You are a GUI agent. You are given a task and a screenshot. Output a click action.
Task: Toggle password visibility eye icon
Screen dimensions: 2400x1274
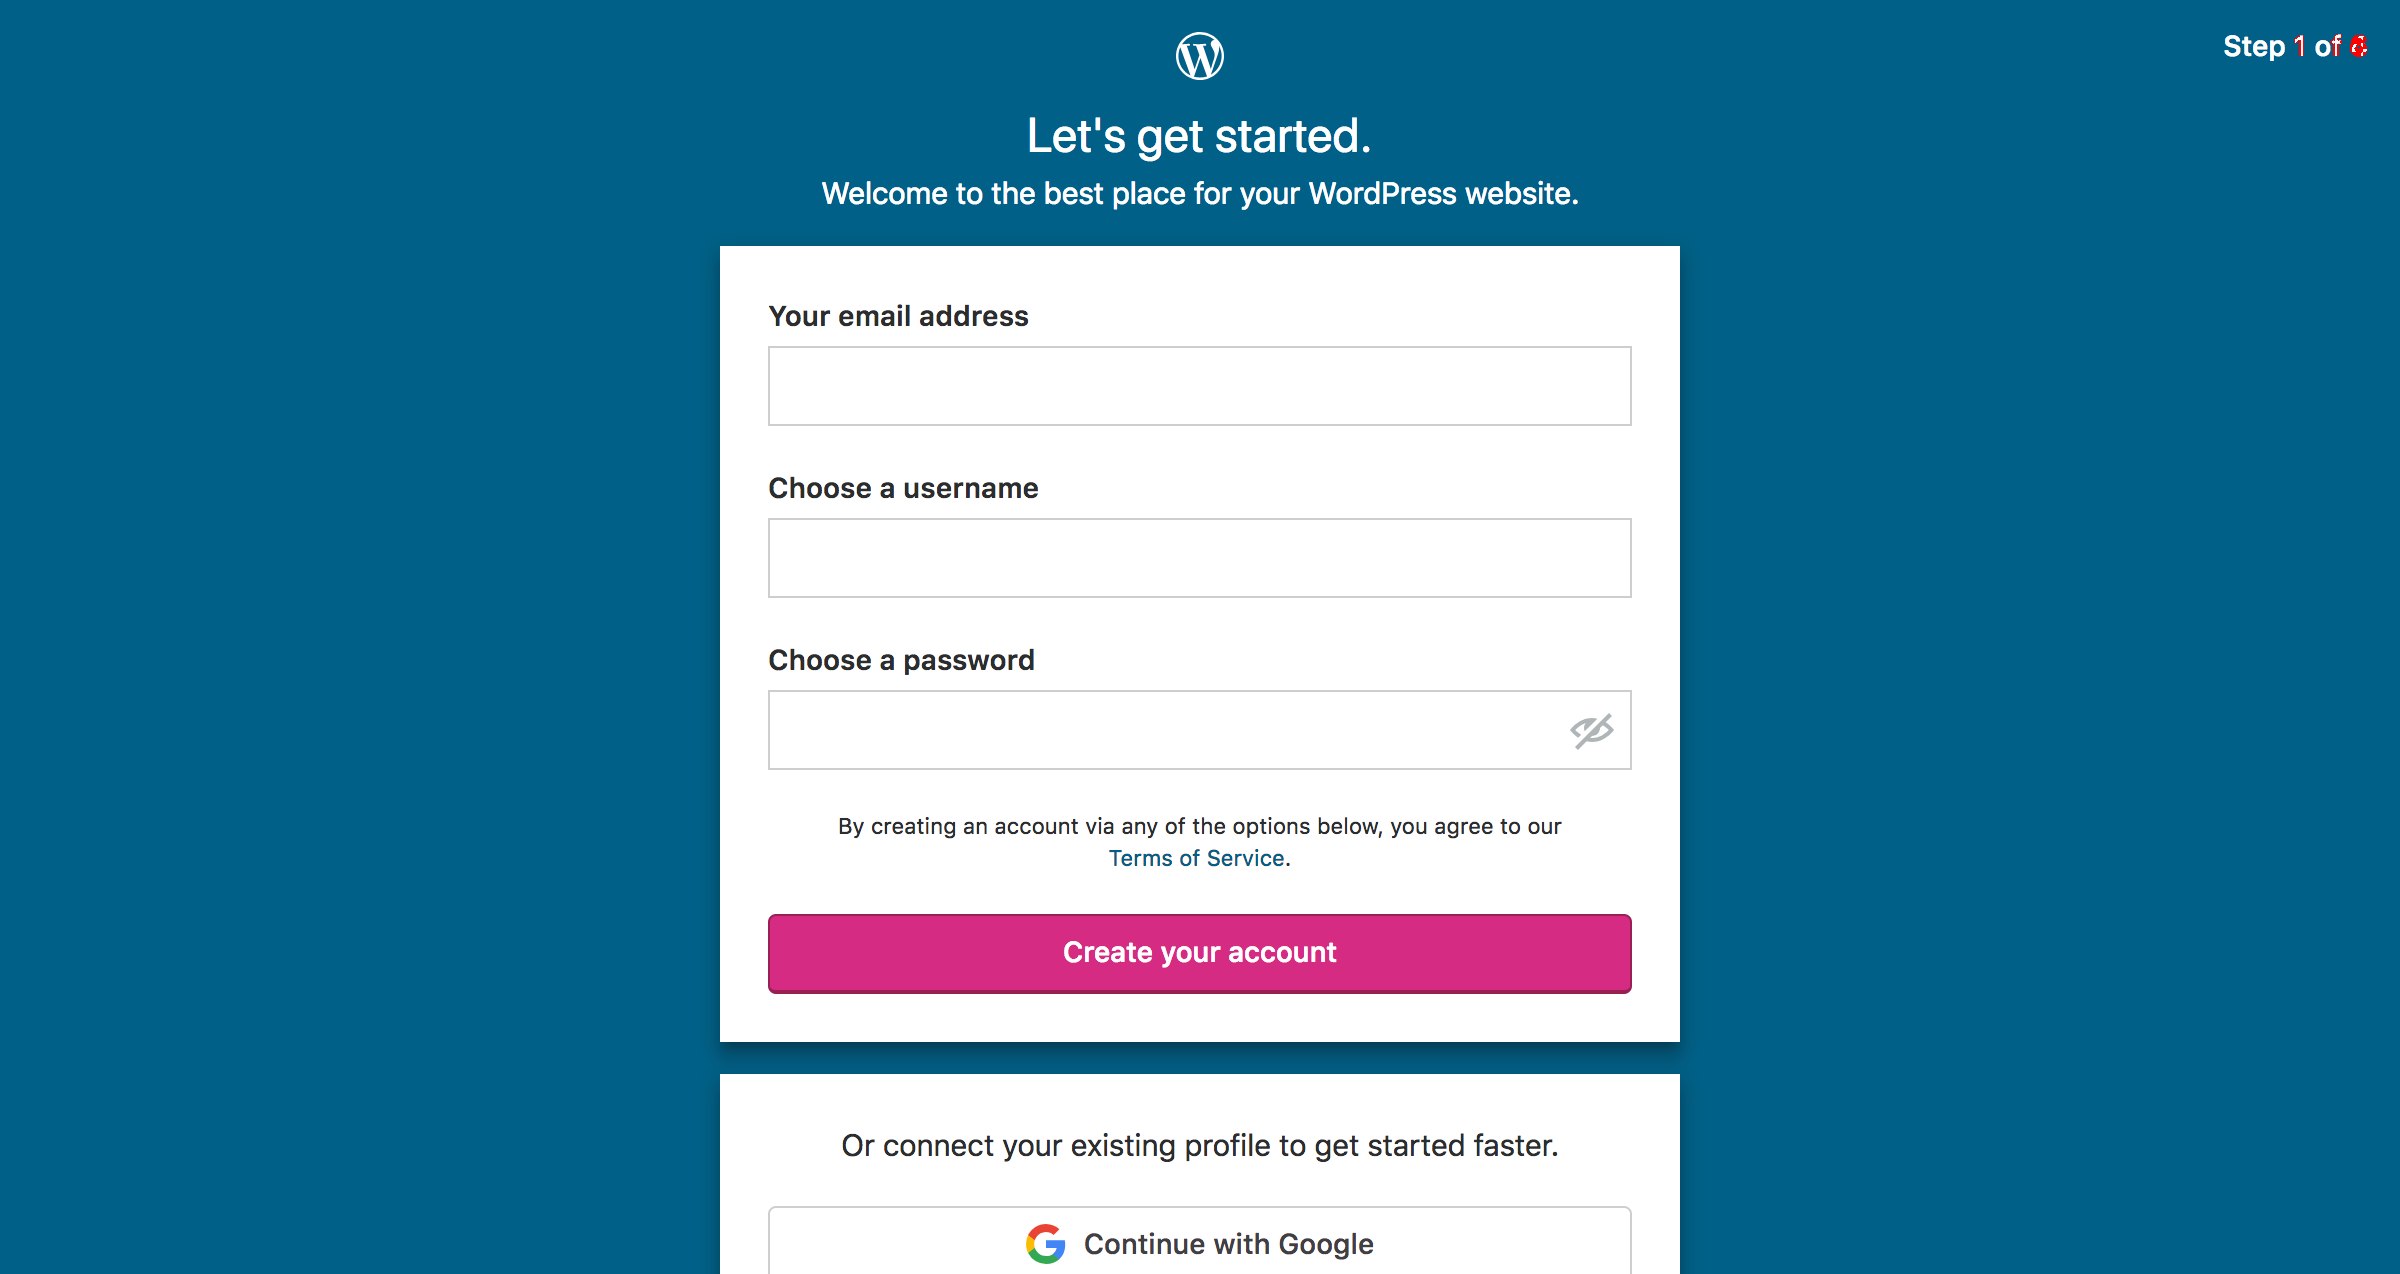pos(1591,730)
